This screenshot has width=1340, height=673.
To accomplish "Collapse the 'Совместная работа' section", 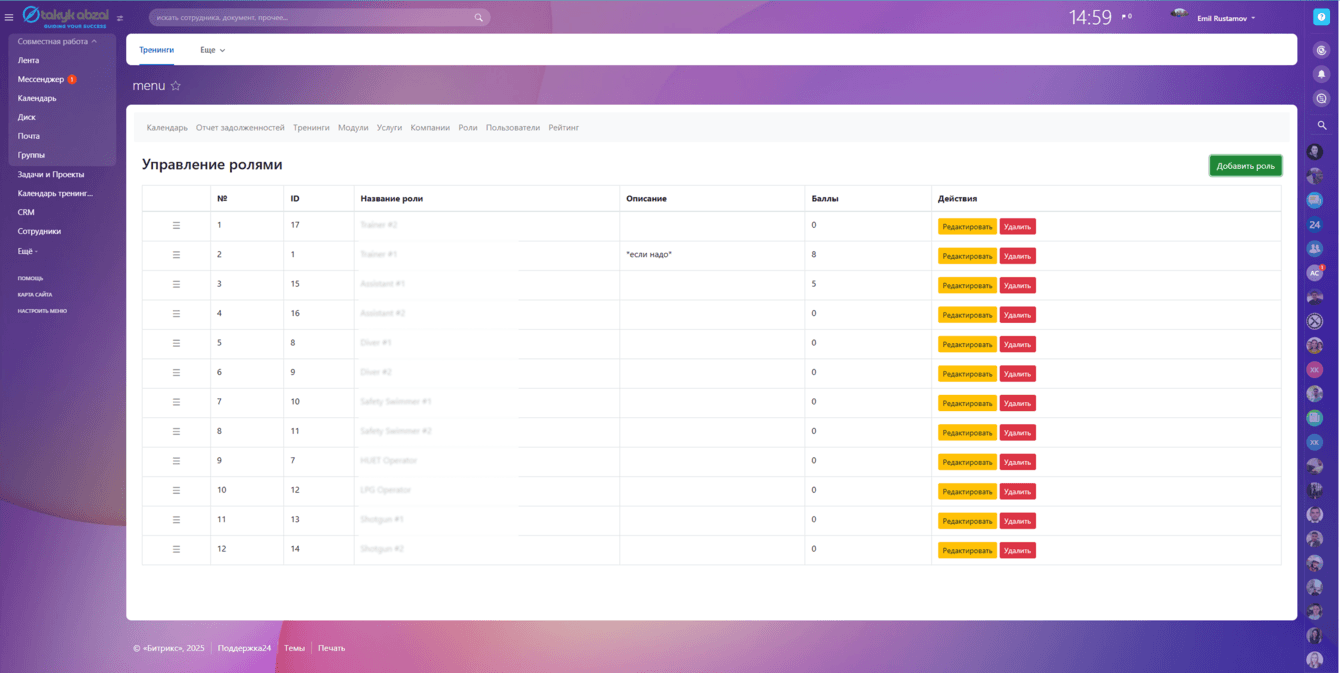I will pyautogui.click(x=57, y=42).
